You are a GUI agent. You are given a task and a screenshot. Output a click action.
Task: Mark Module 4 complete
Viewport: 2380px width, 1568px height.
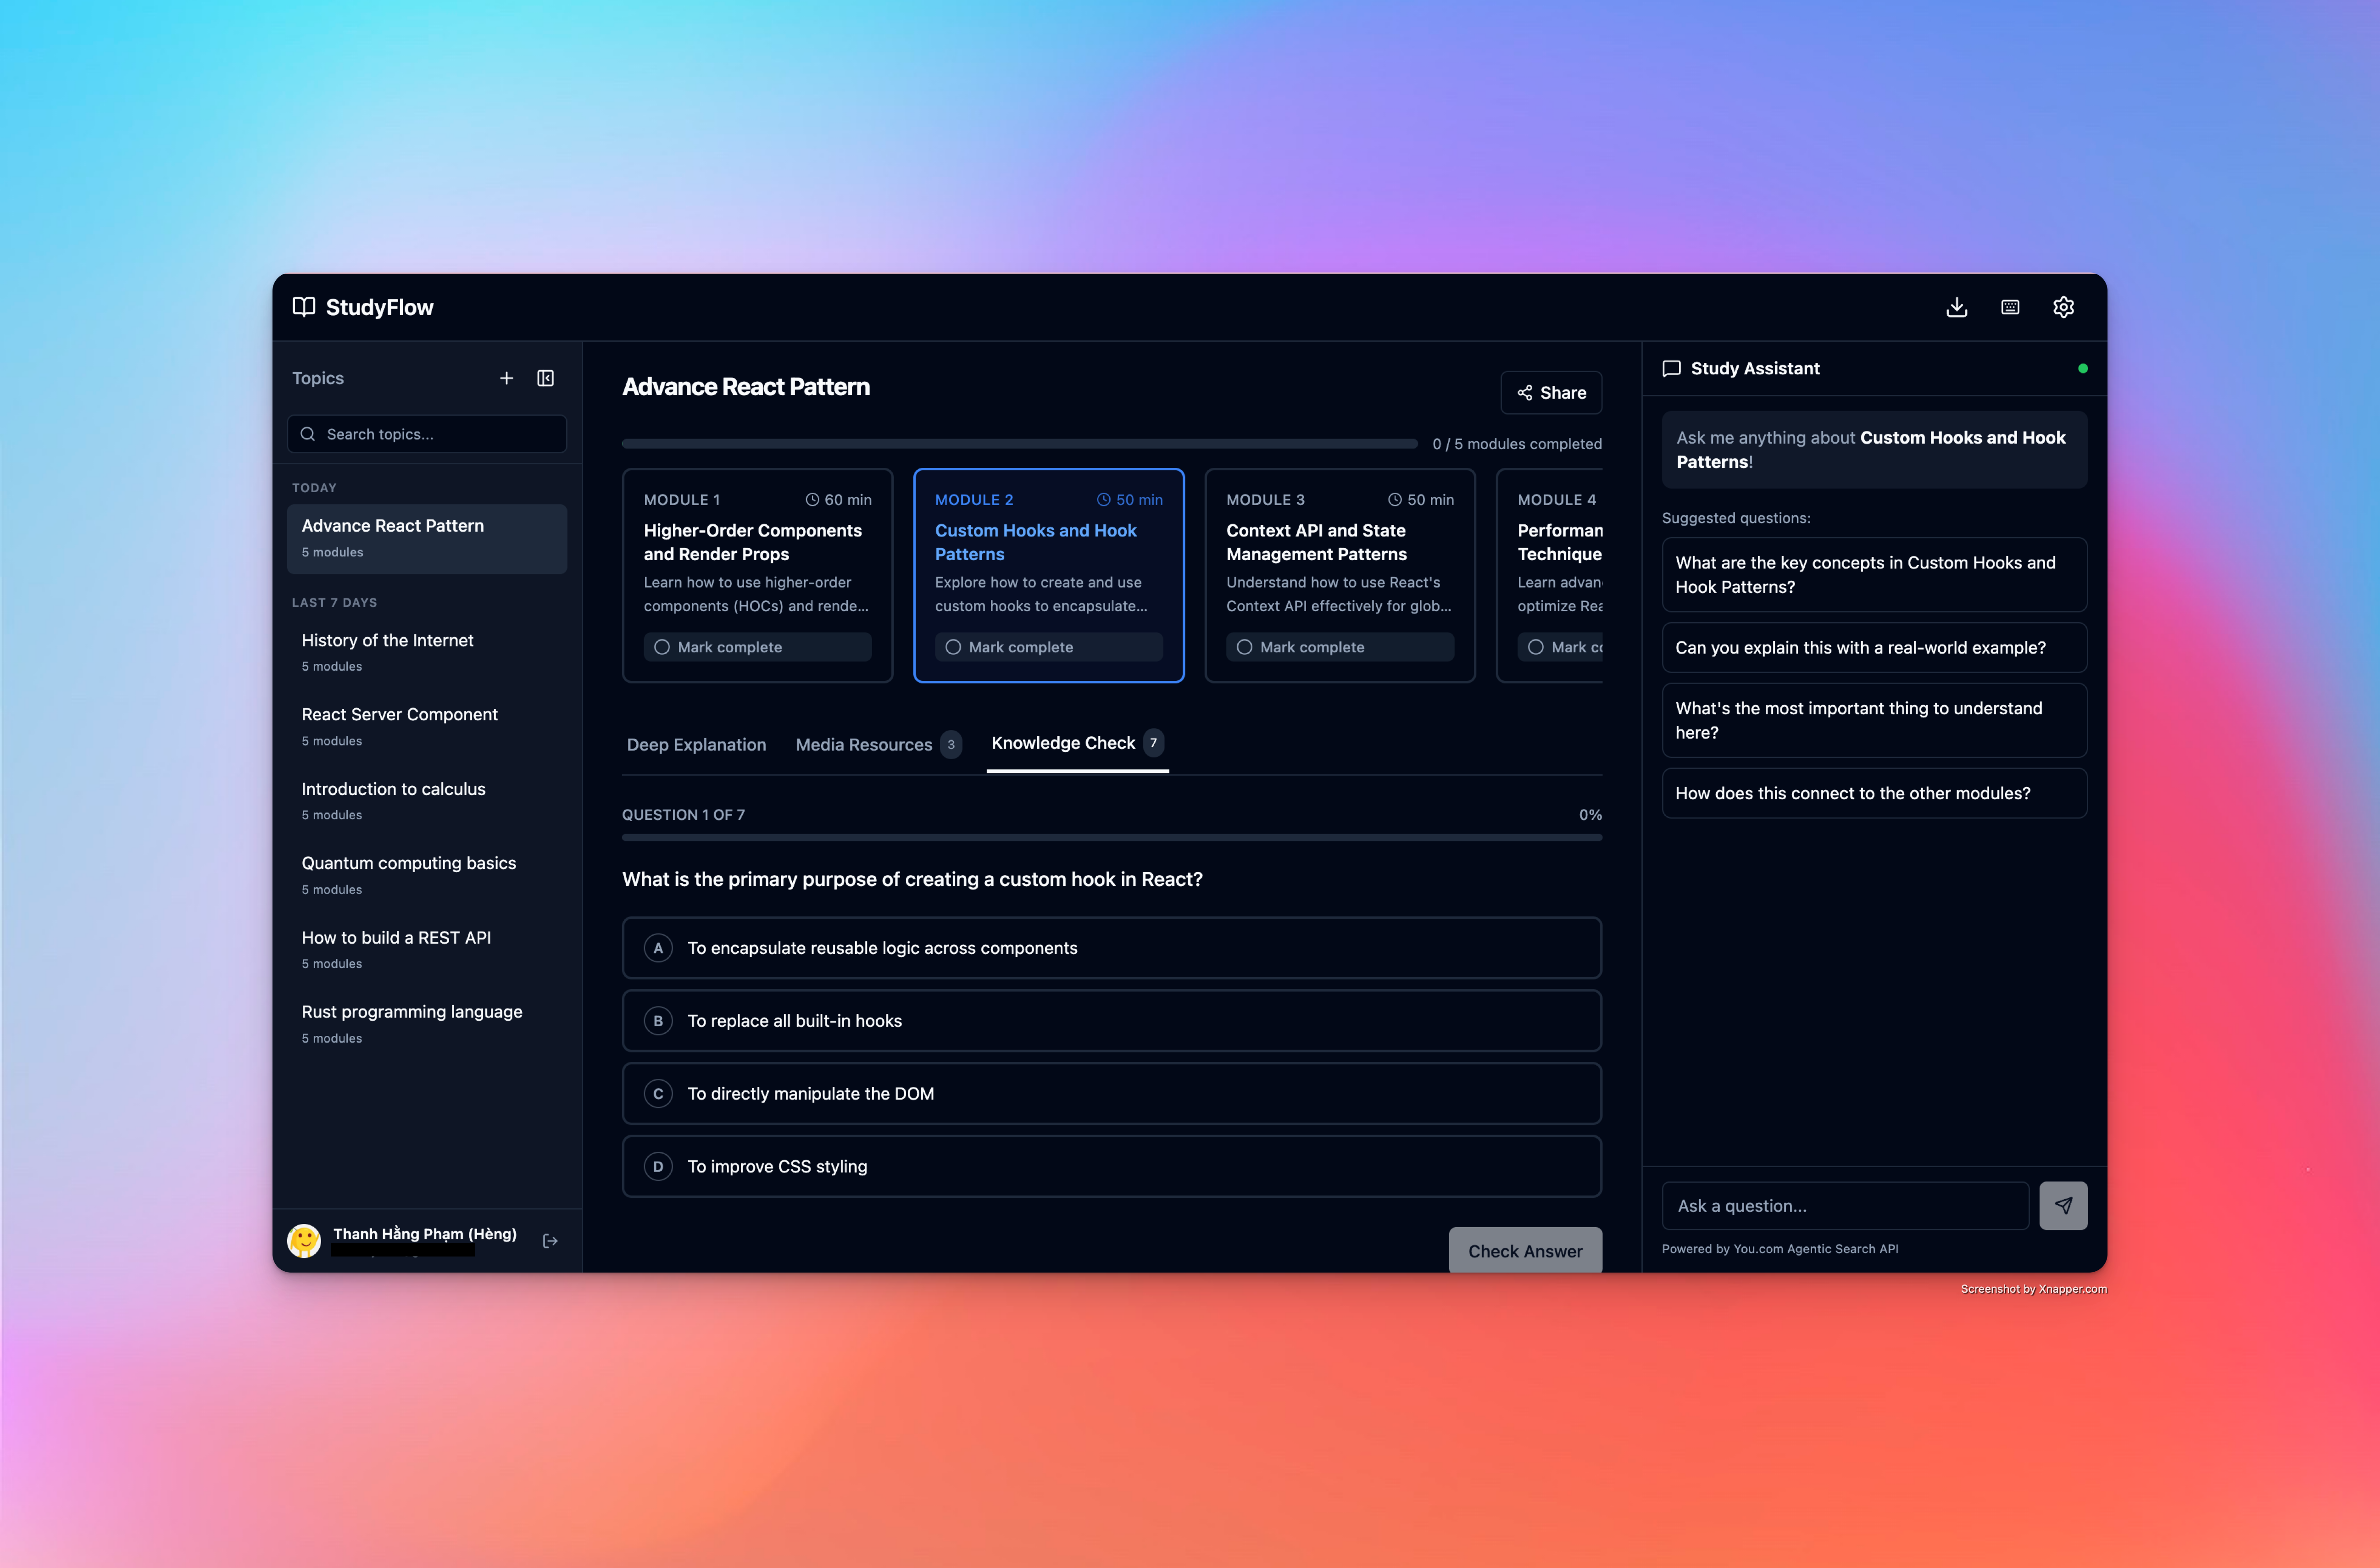[1560, 647]
